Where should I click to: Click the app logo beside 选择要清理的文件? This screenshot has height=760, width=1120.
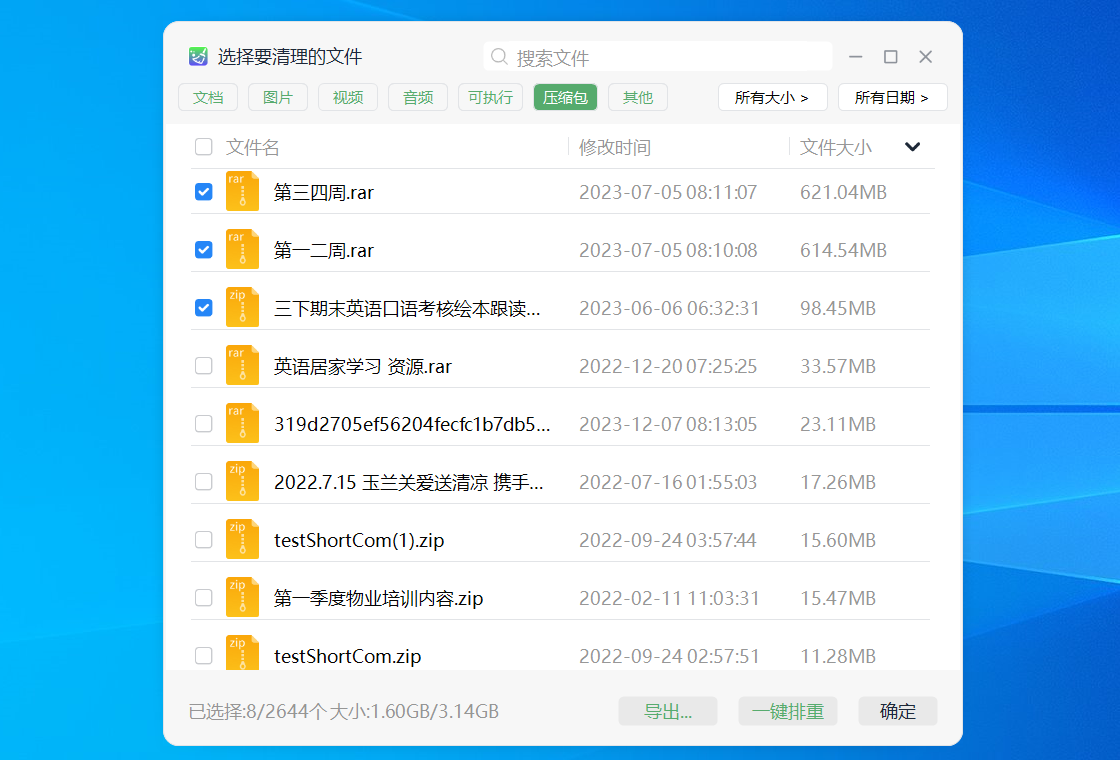pos(198,57)
